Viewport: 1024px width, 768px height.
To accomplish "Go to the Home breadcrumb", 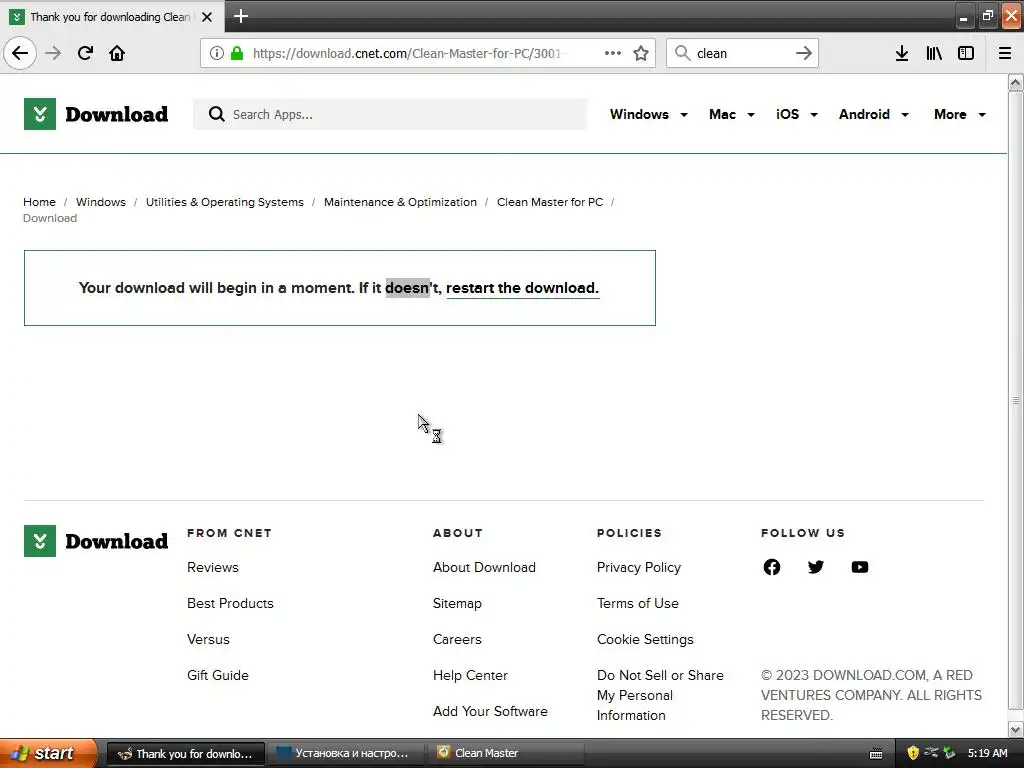I will [39, 202].
